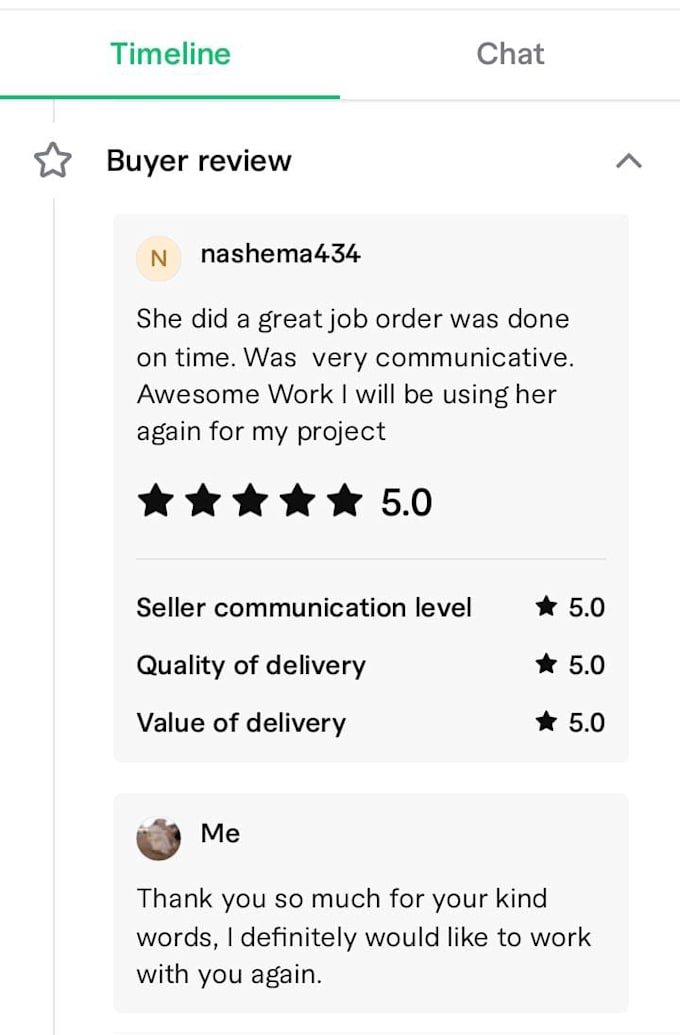Viewport: 680px width, 1035px height.
Task: Click star icon beside Seller communication level
Action: 547,606
